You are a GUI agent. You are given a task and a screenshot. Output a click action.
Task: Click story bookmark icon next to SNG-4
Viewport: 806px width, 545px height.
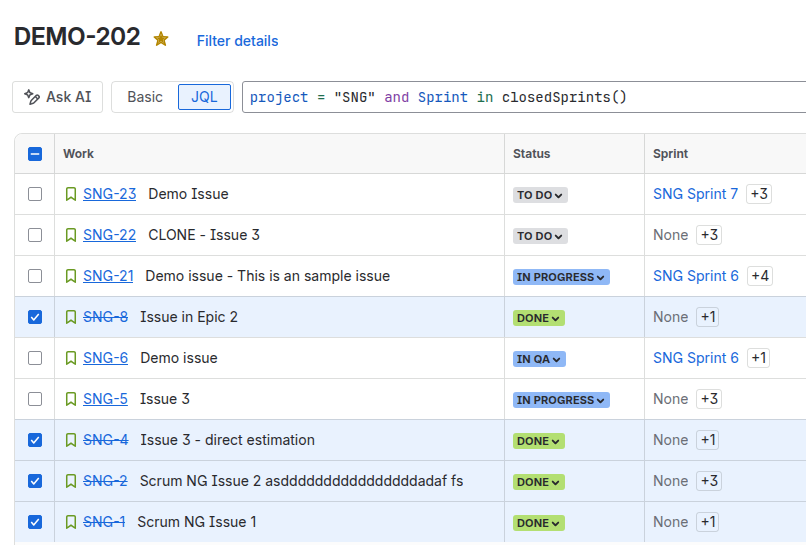point(71,440)
